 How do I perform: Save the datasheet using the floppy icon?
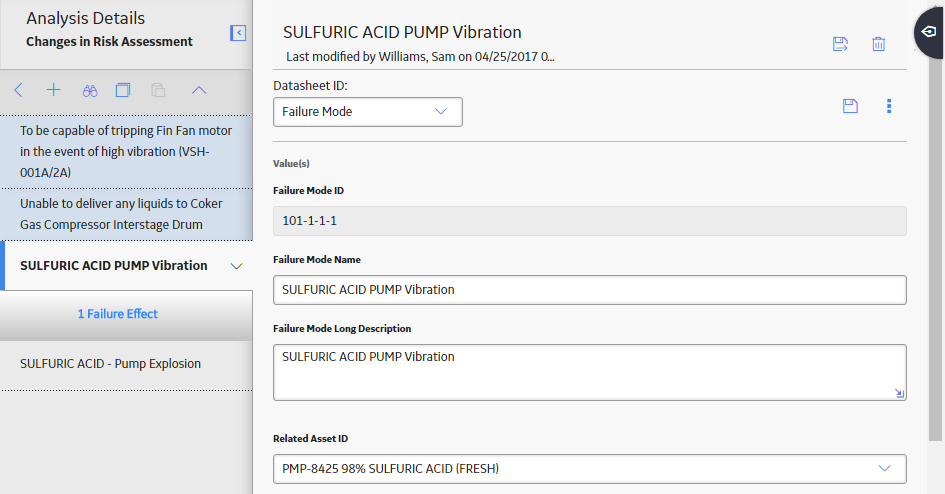tap(850, 106)
